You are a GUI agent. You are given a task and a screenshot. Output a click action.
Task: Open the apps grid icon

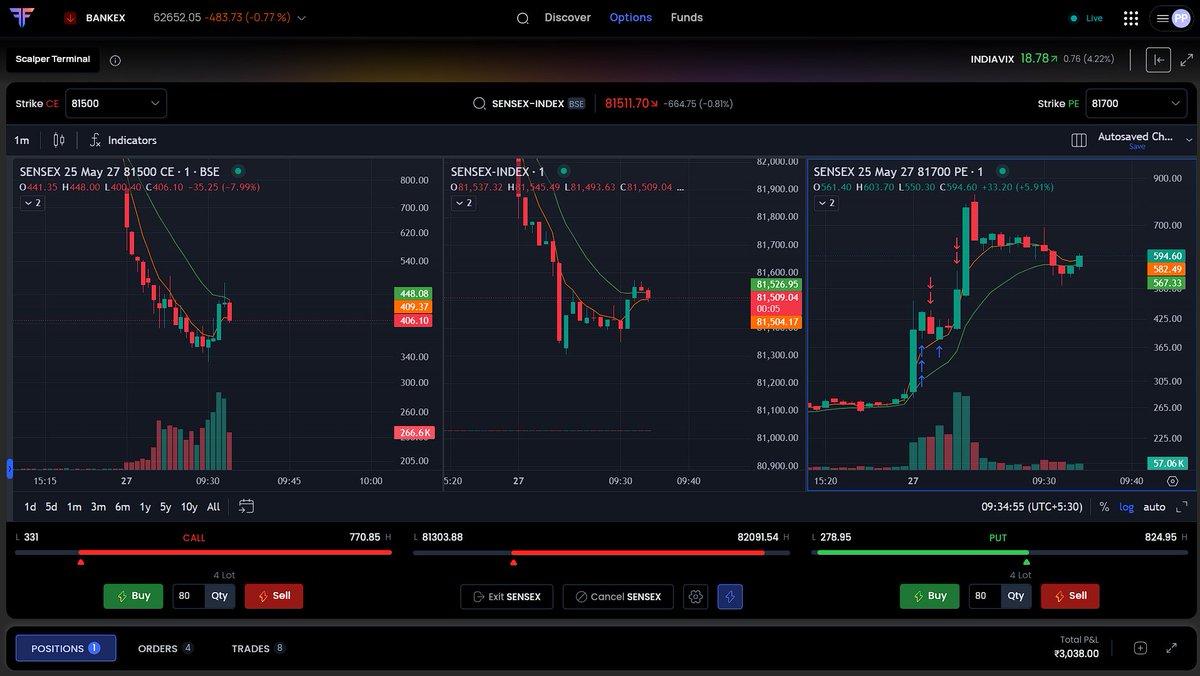[1131, 18]
